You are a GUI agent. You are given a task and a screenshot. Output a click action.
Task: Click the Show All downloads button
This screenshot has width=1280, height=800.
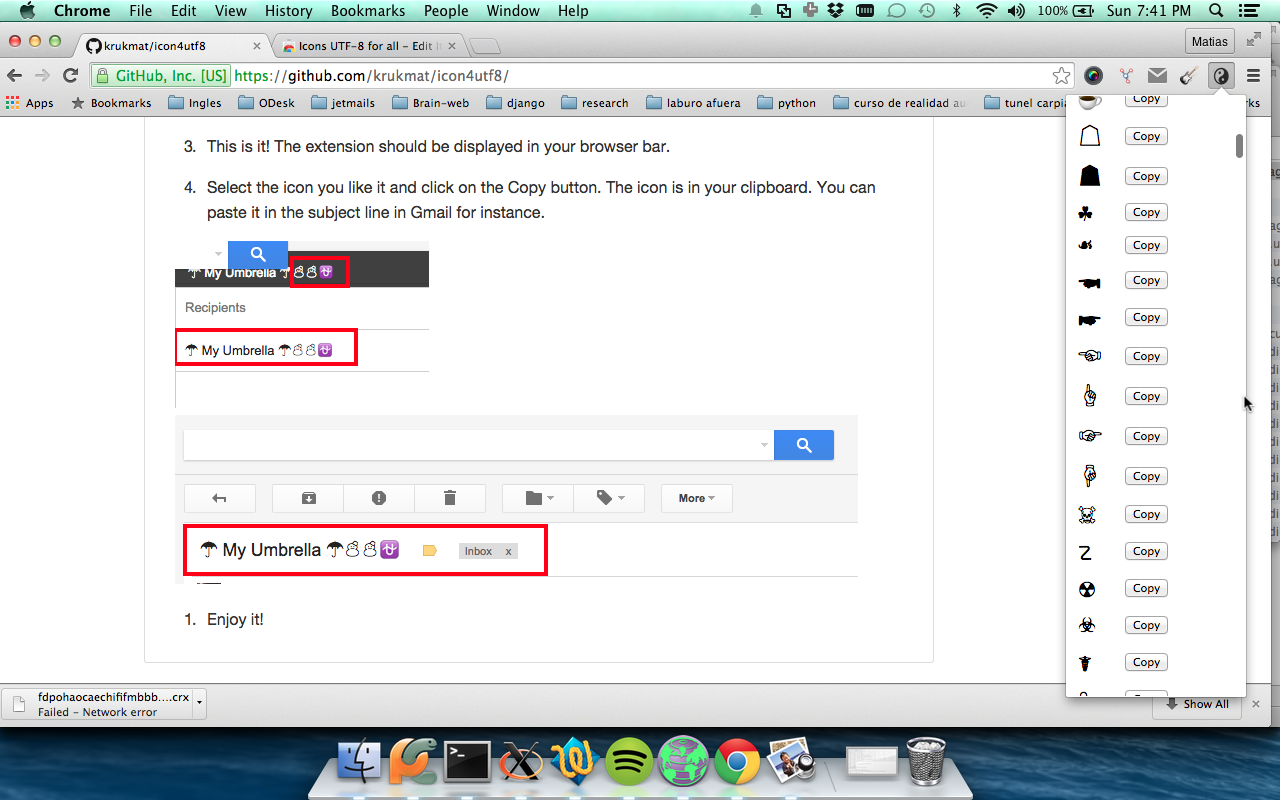pos(1197,704)
